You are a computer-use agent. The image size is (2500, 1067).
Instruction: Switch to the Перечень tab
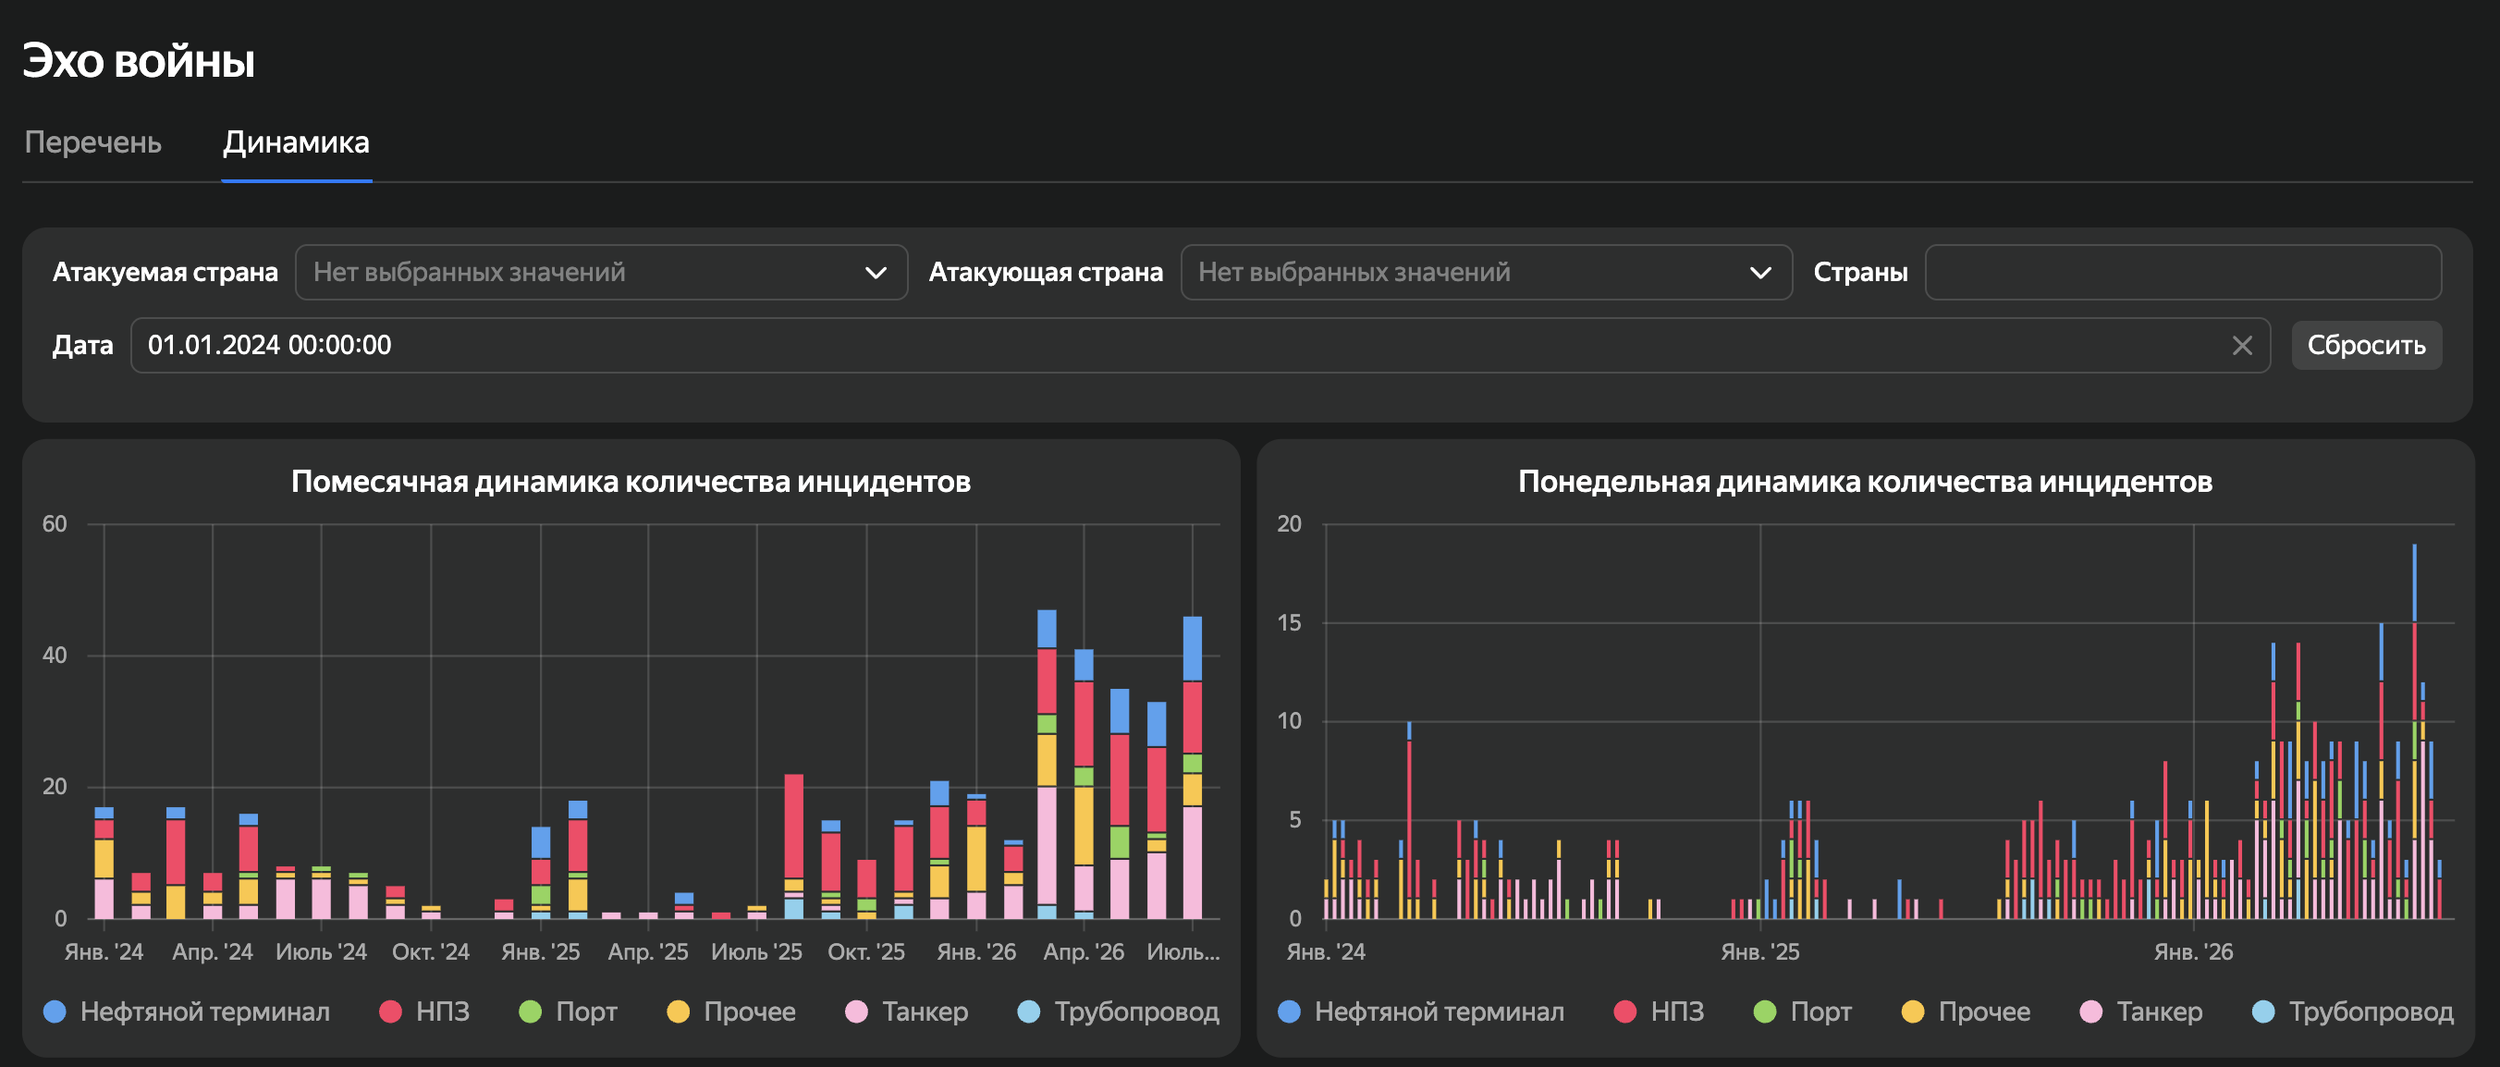93,142
